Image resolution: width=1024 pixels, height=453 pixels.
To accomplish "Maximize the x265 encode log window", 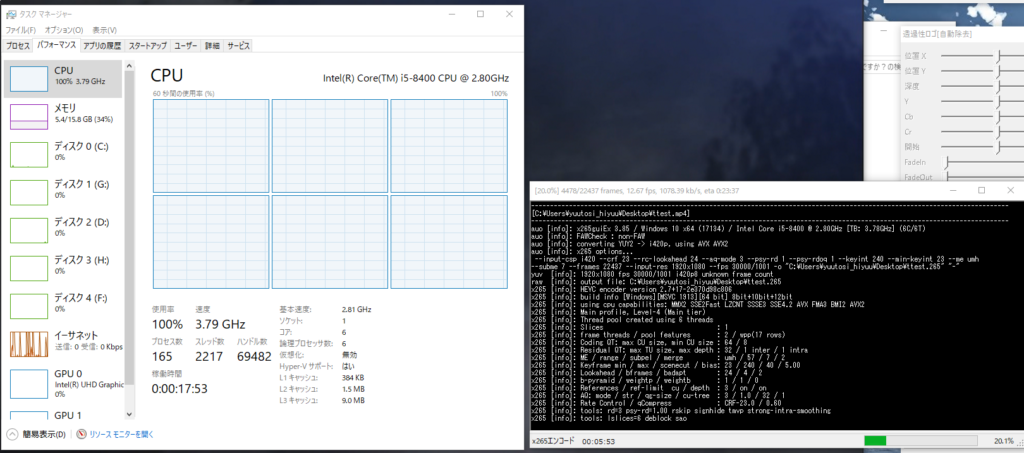I will (x=982, y=191).
